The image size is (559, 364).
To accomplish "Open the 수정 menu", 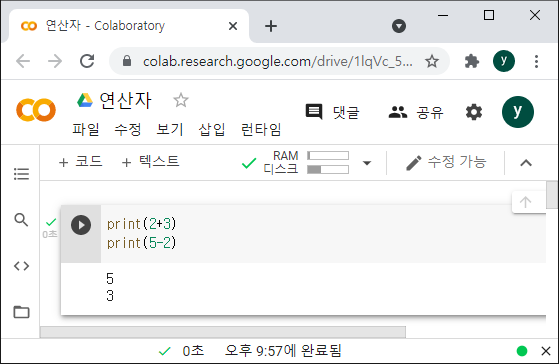I will pyautogui.click(x=128, y=129).
